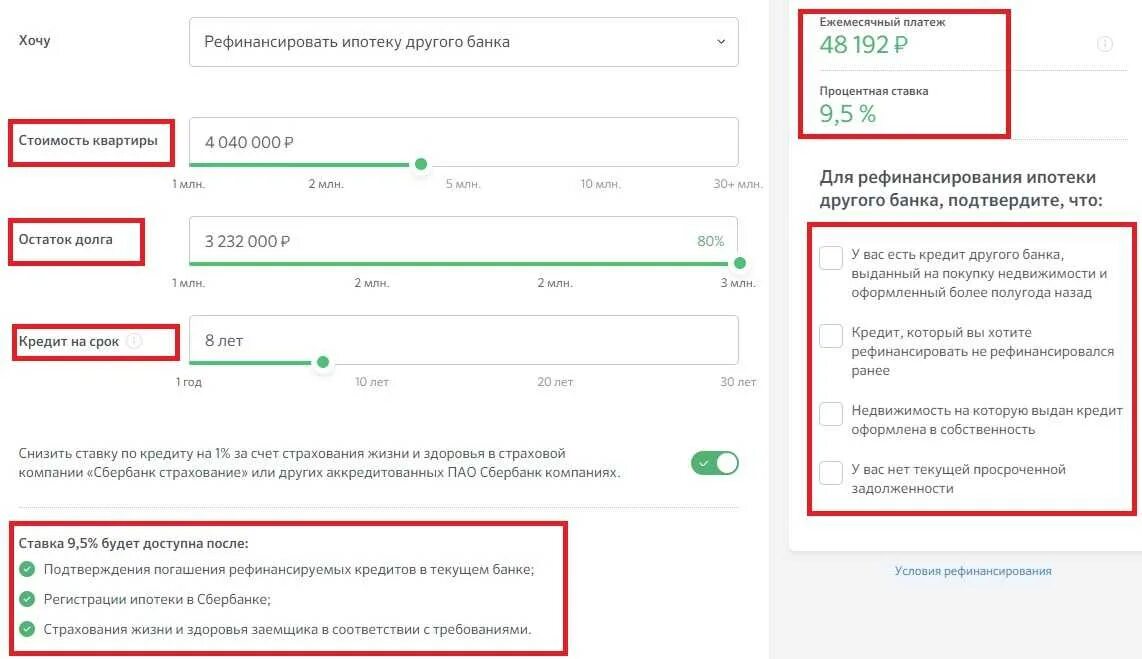
Task: Click the "3 млн." mark on debt scale
Action: (x=738, y=283)
